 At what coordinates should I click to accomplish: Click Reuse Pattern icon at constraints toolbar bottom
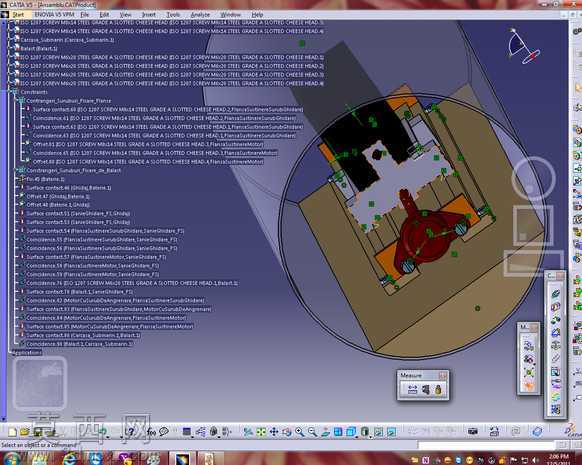[555, 409]
